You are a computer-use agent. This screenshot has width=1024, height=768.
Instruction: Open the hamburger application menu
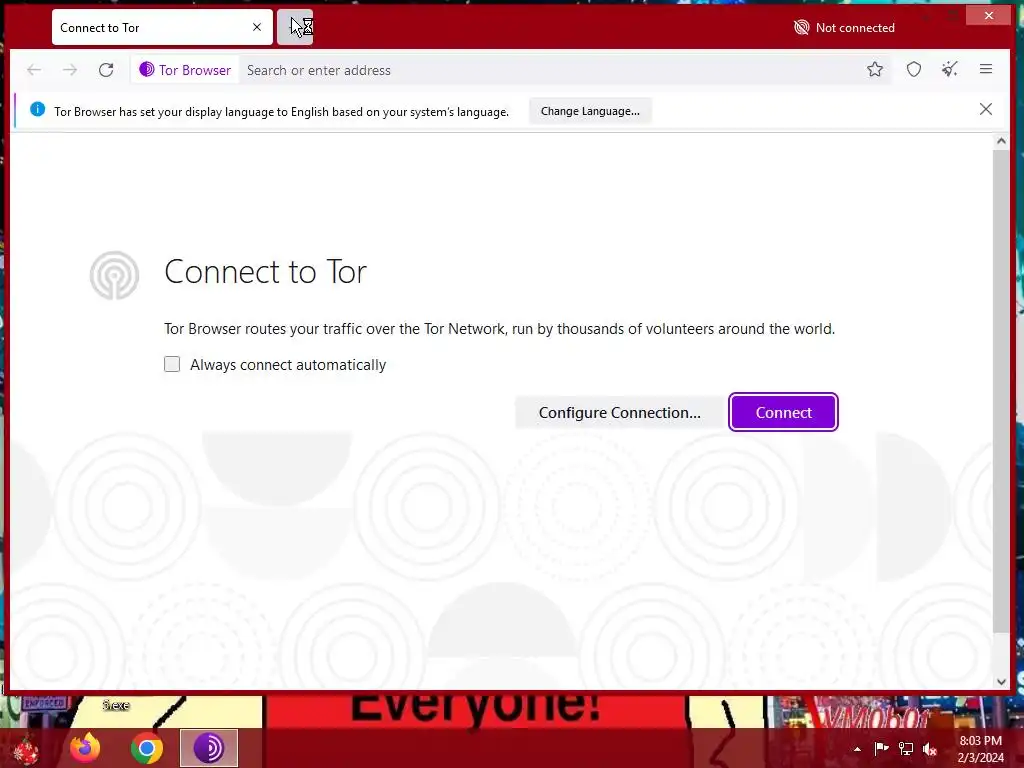pyautogui.click(x=985, y=69)
